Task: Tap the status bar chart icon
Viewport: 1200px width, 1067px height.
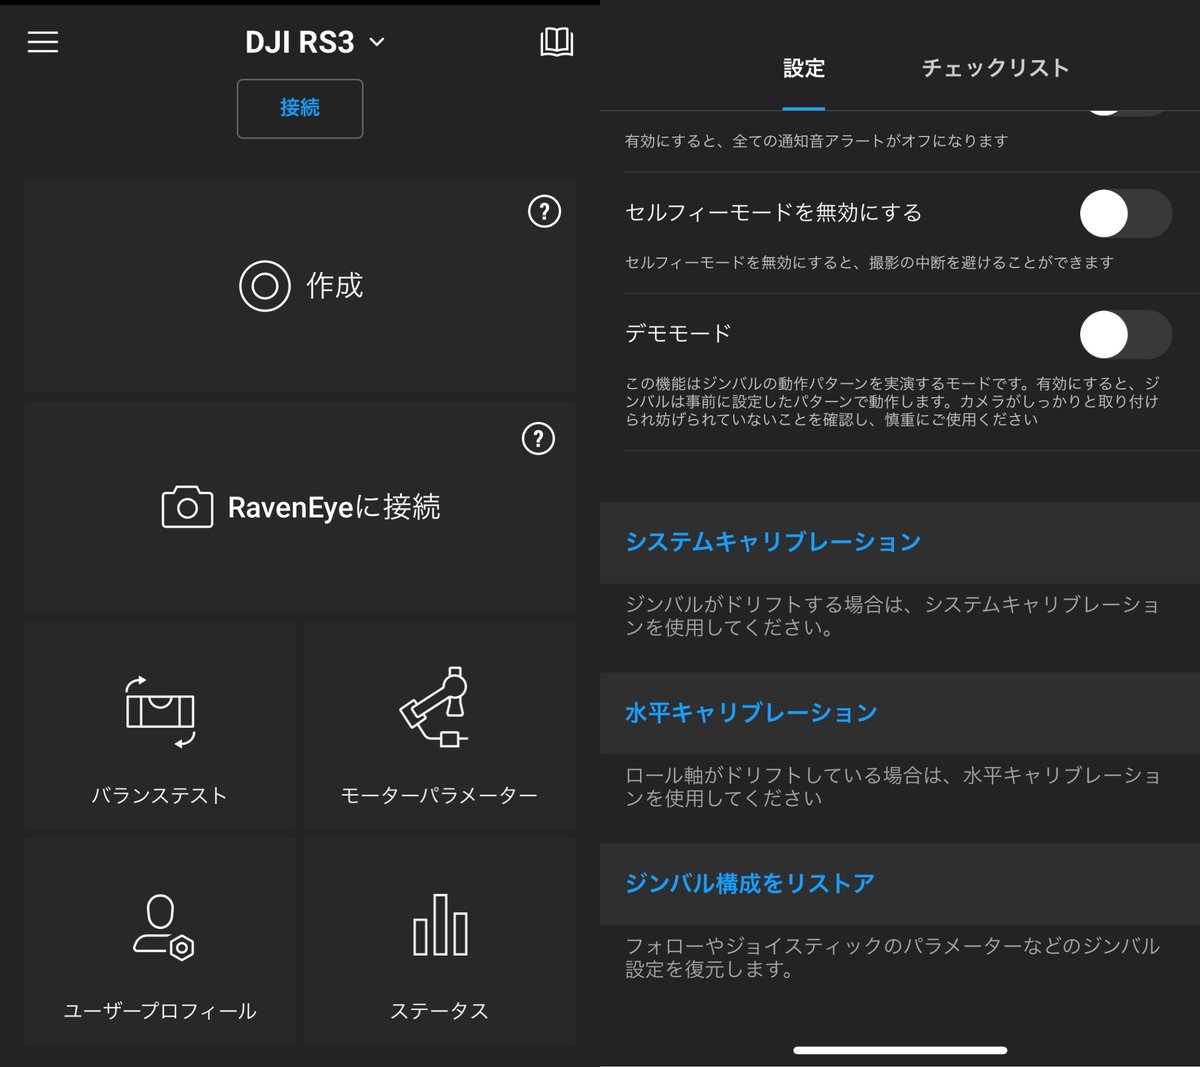Action: [440, 925]
